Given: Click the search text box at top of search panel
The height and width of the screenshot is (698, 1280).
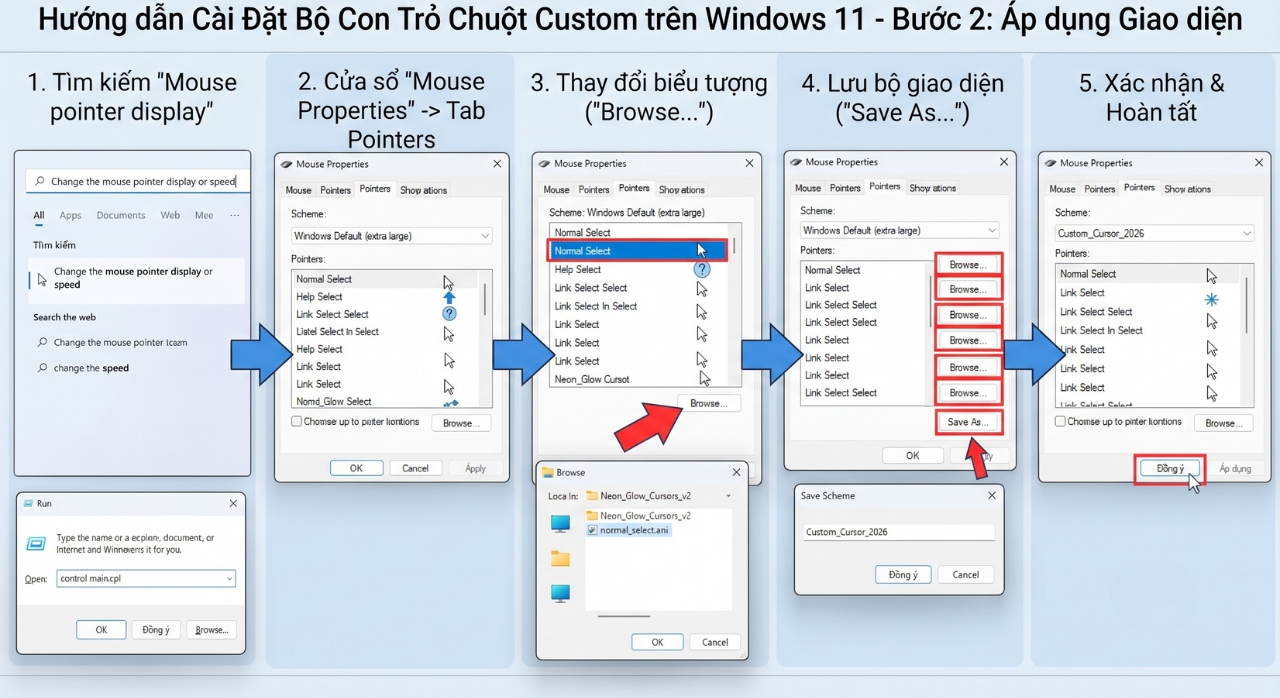Looking at the screenshot, I should coord(137,182).
